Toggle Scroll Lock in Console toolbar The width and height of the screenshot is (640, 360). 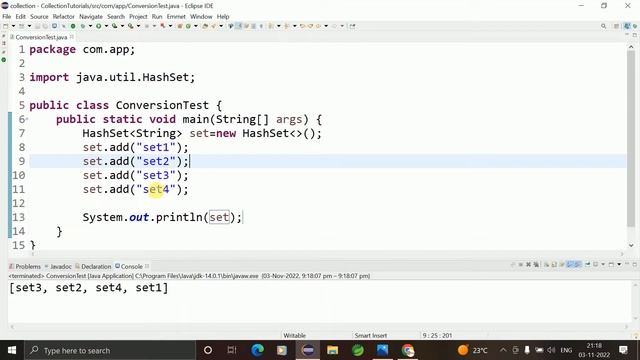pyautogui.click(x=553, y=264)
